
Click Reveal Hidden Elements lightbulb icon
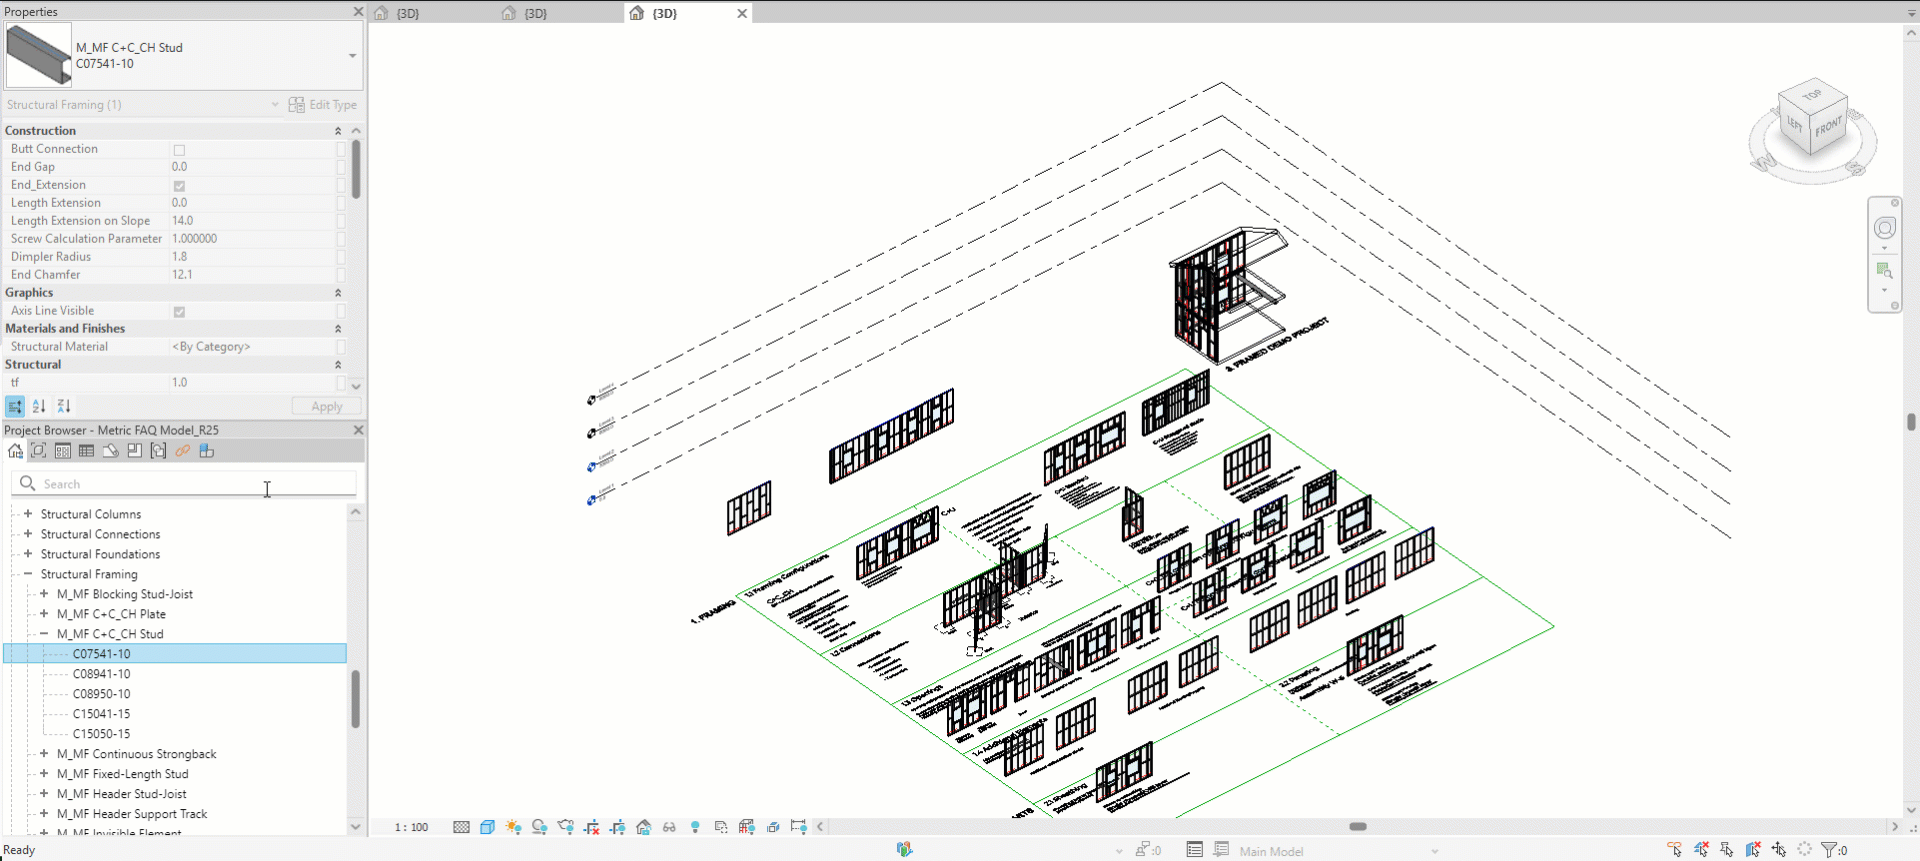click(x=695, y=827)
